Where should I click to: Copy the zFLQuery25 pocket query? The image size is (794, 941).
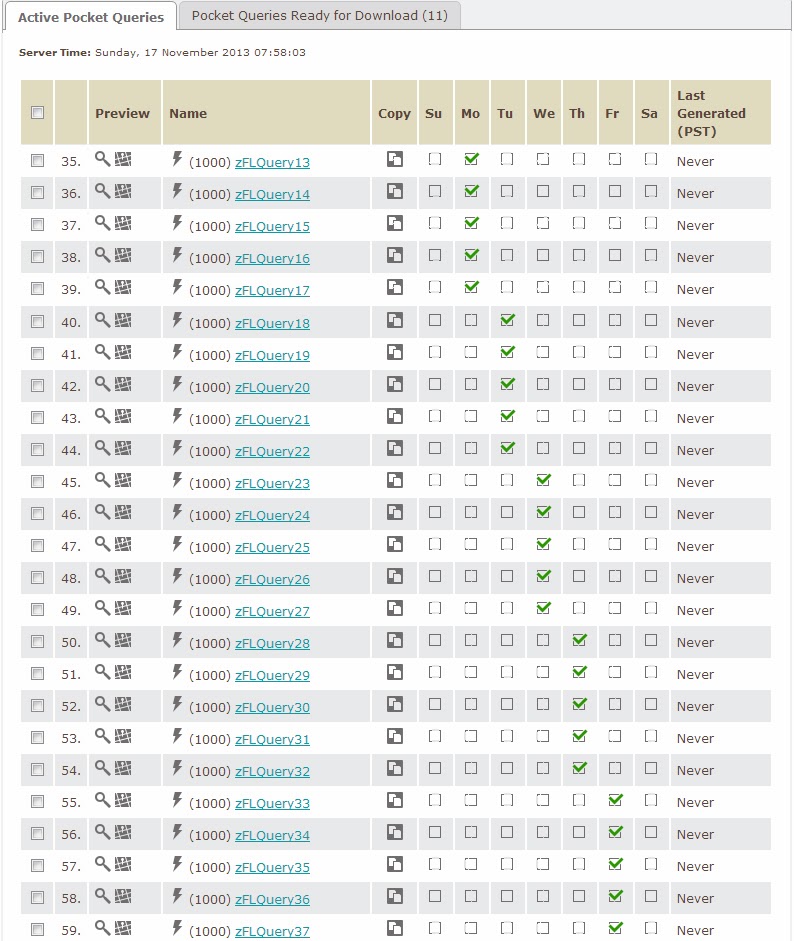[x=395, y=545]
